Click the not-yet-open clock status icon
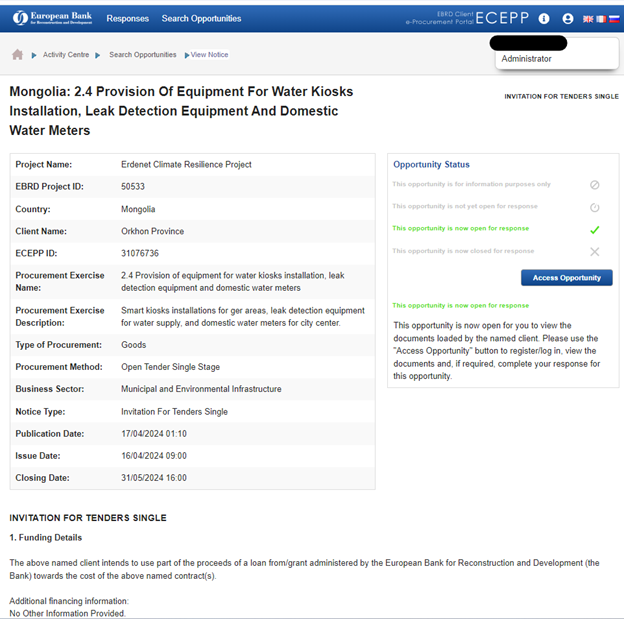Viewport: 624px width, 619px height. pyautogui.click(x=594, y=207)
